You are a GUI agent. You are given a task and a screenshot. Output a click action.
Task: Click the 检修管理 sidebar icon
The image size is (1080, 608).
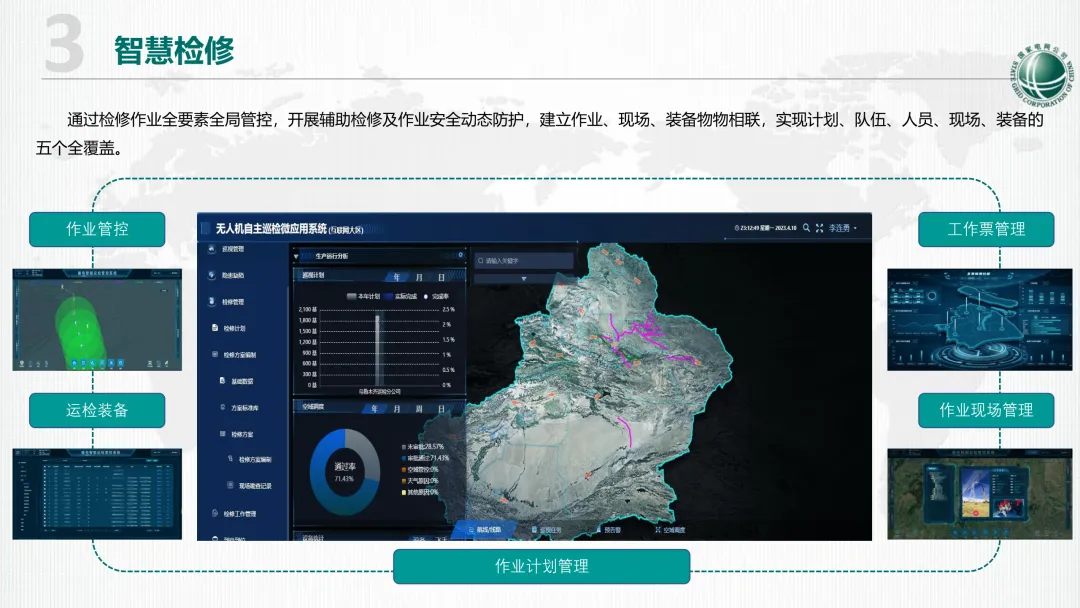(x=211, y=302)
